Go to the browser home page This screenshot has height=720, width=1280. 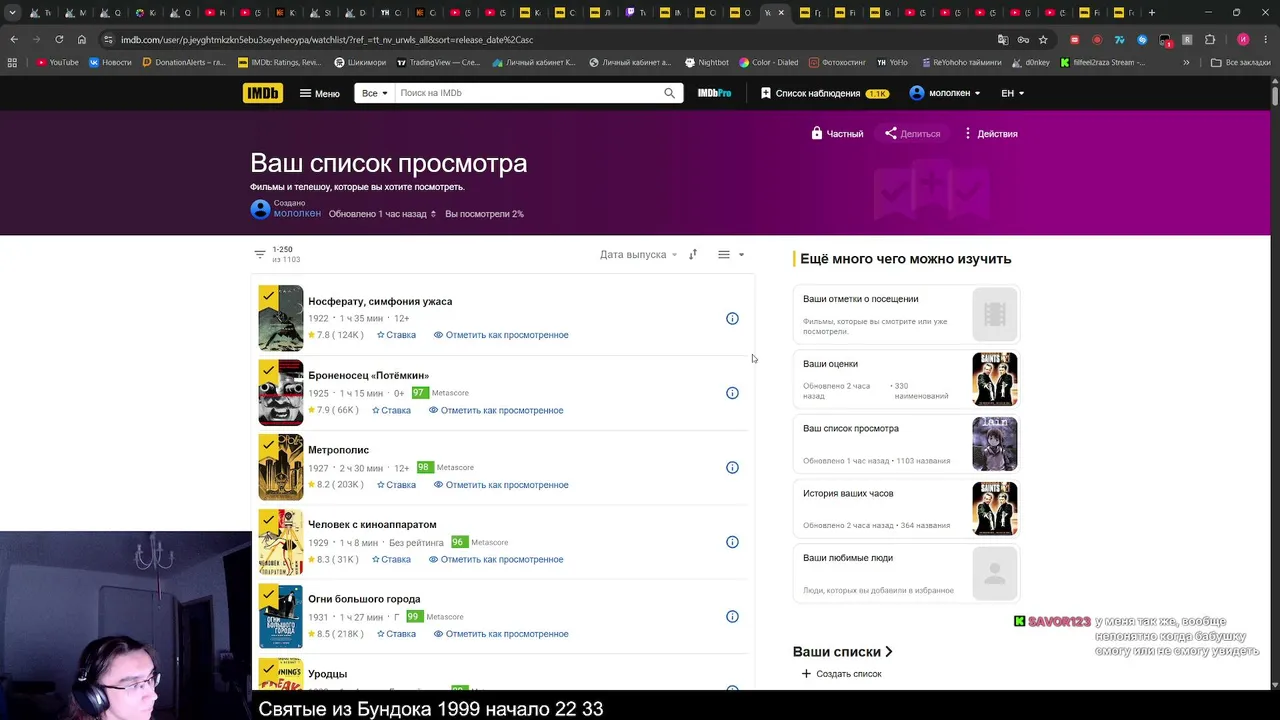(82, 40)
